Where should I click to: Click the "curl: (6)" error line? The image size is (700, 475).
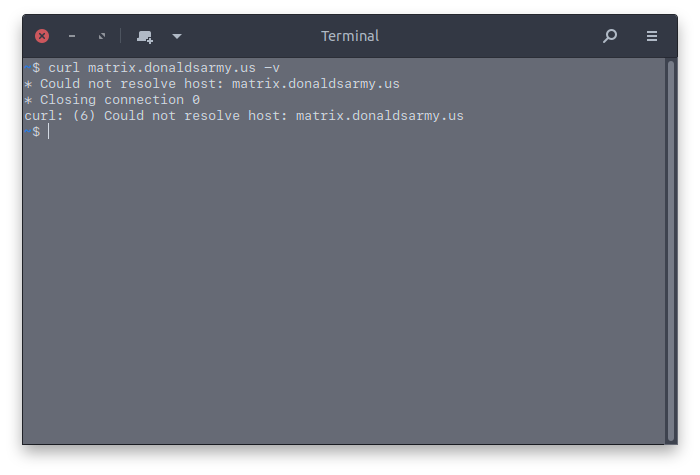click(244, 116)
